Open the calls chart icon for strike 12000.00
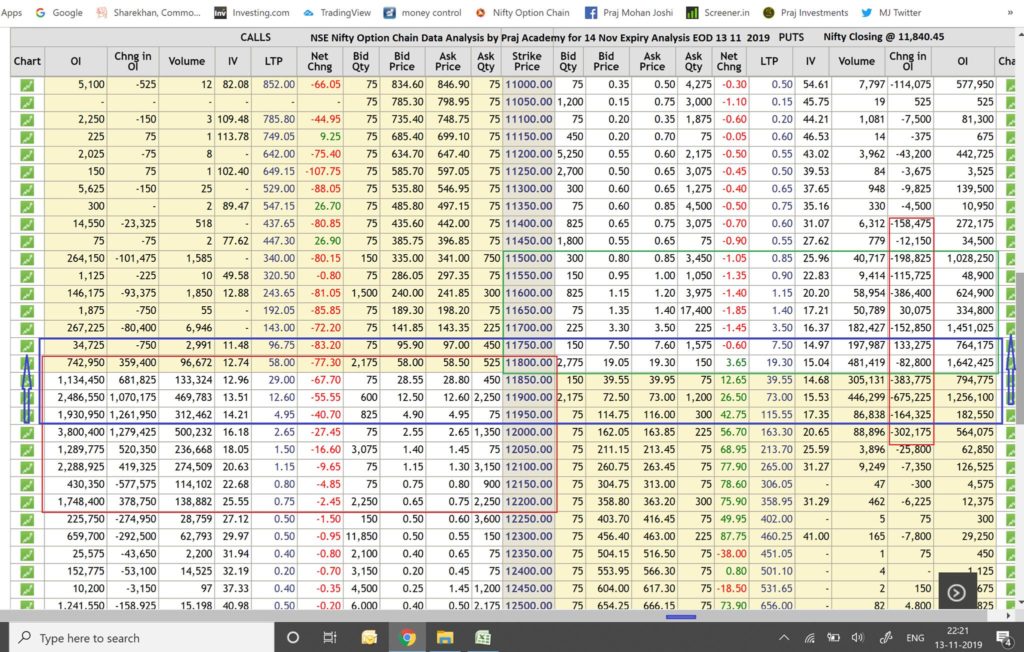Image resolution: width=1024 pixels, height=652 pixels. click(27, 431)
